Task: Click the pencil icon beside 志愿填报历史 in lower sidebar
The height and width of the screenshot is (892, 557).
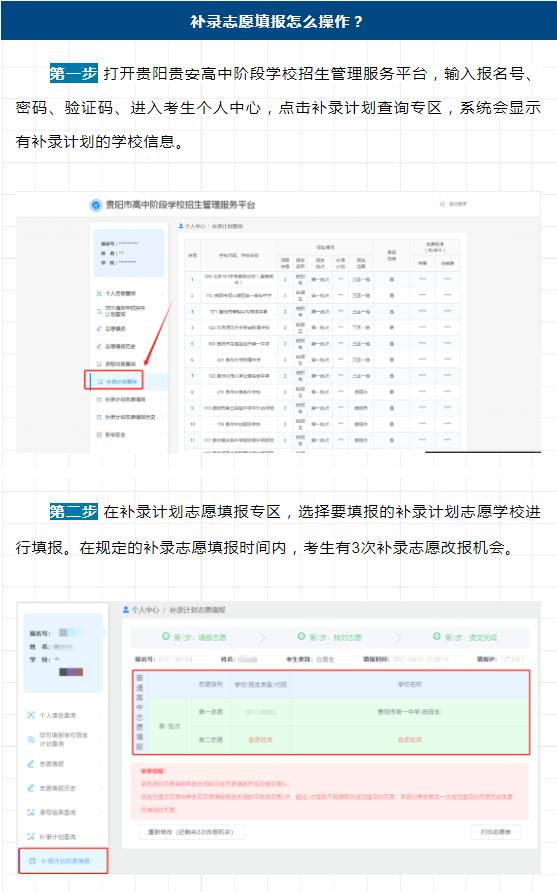Action: 31,788
